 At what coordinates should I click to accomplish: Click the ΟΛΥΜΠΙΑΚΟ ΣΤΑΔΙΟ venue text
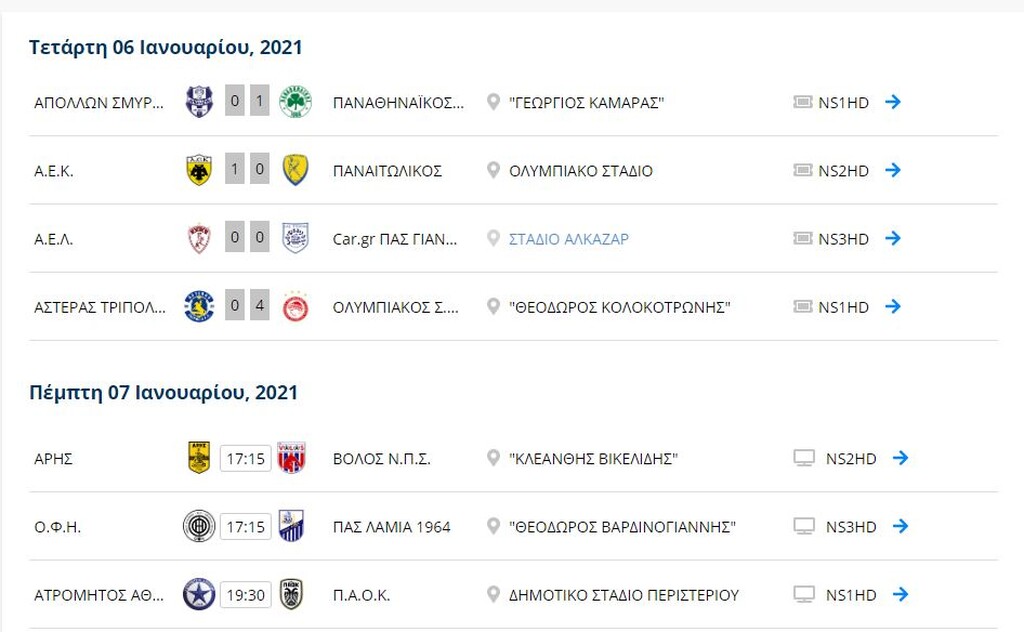pos(581,171)
